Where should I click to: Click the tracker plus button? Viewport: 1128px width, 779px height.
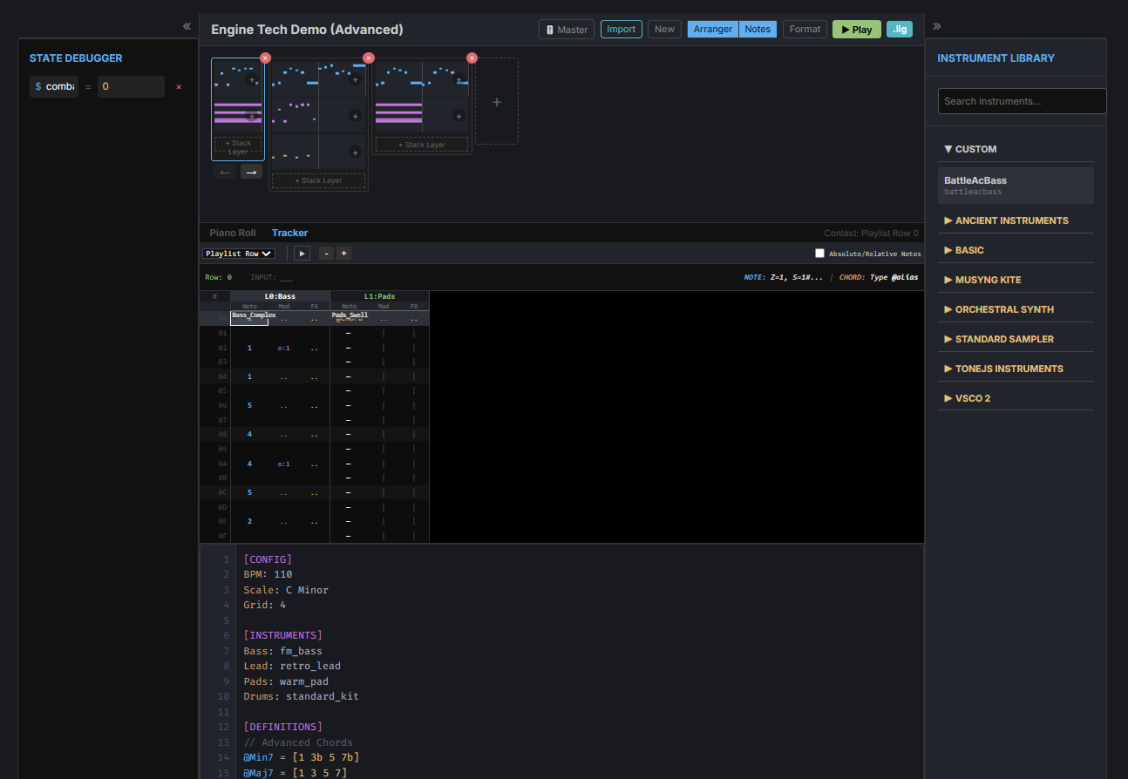[x=343, y=254]
